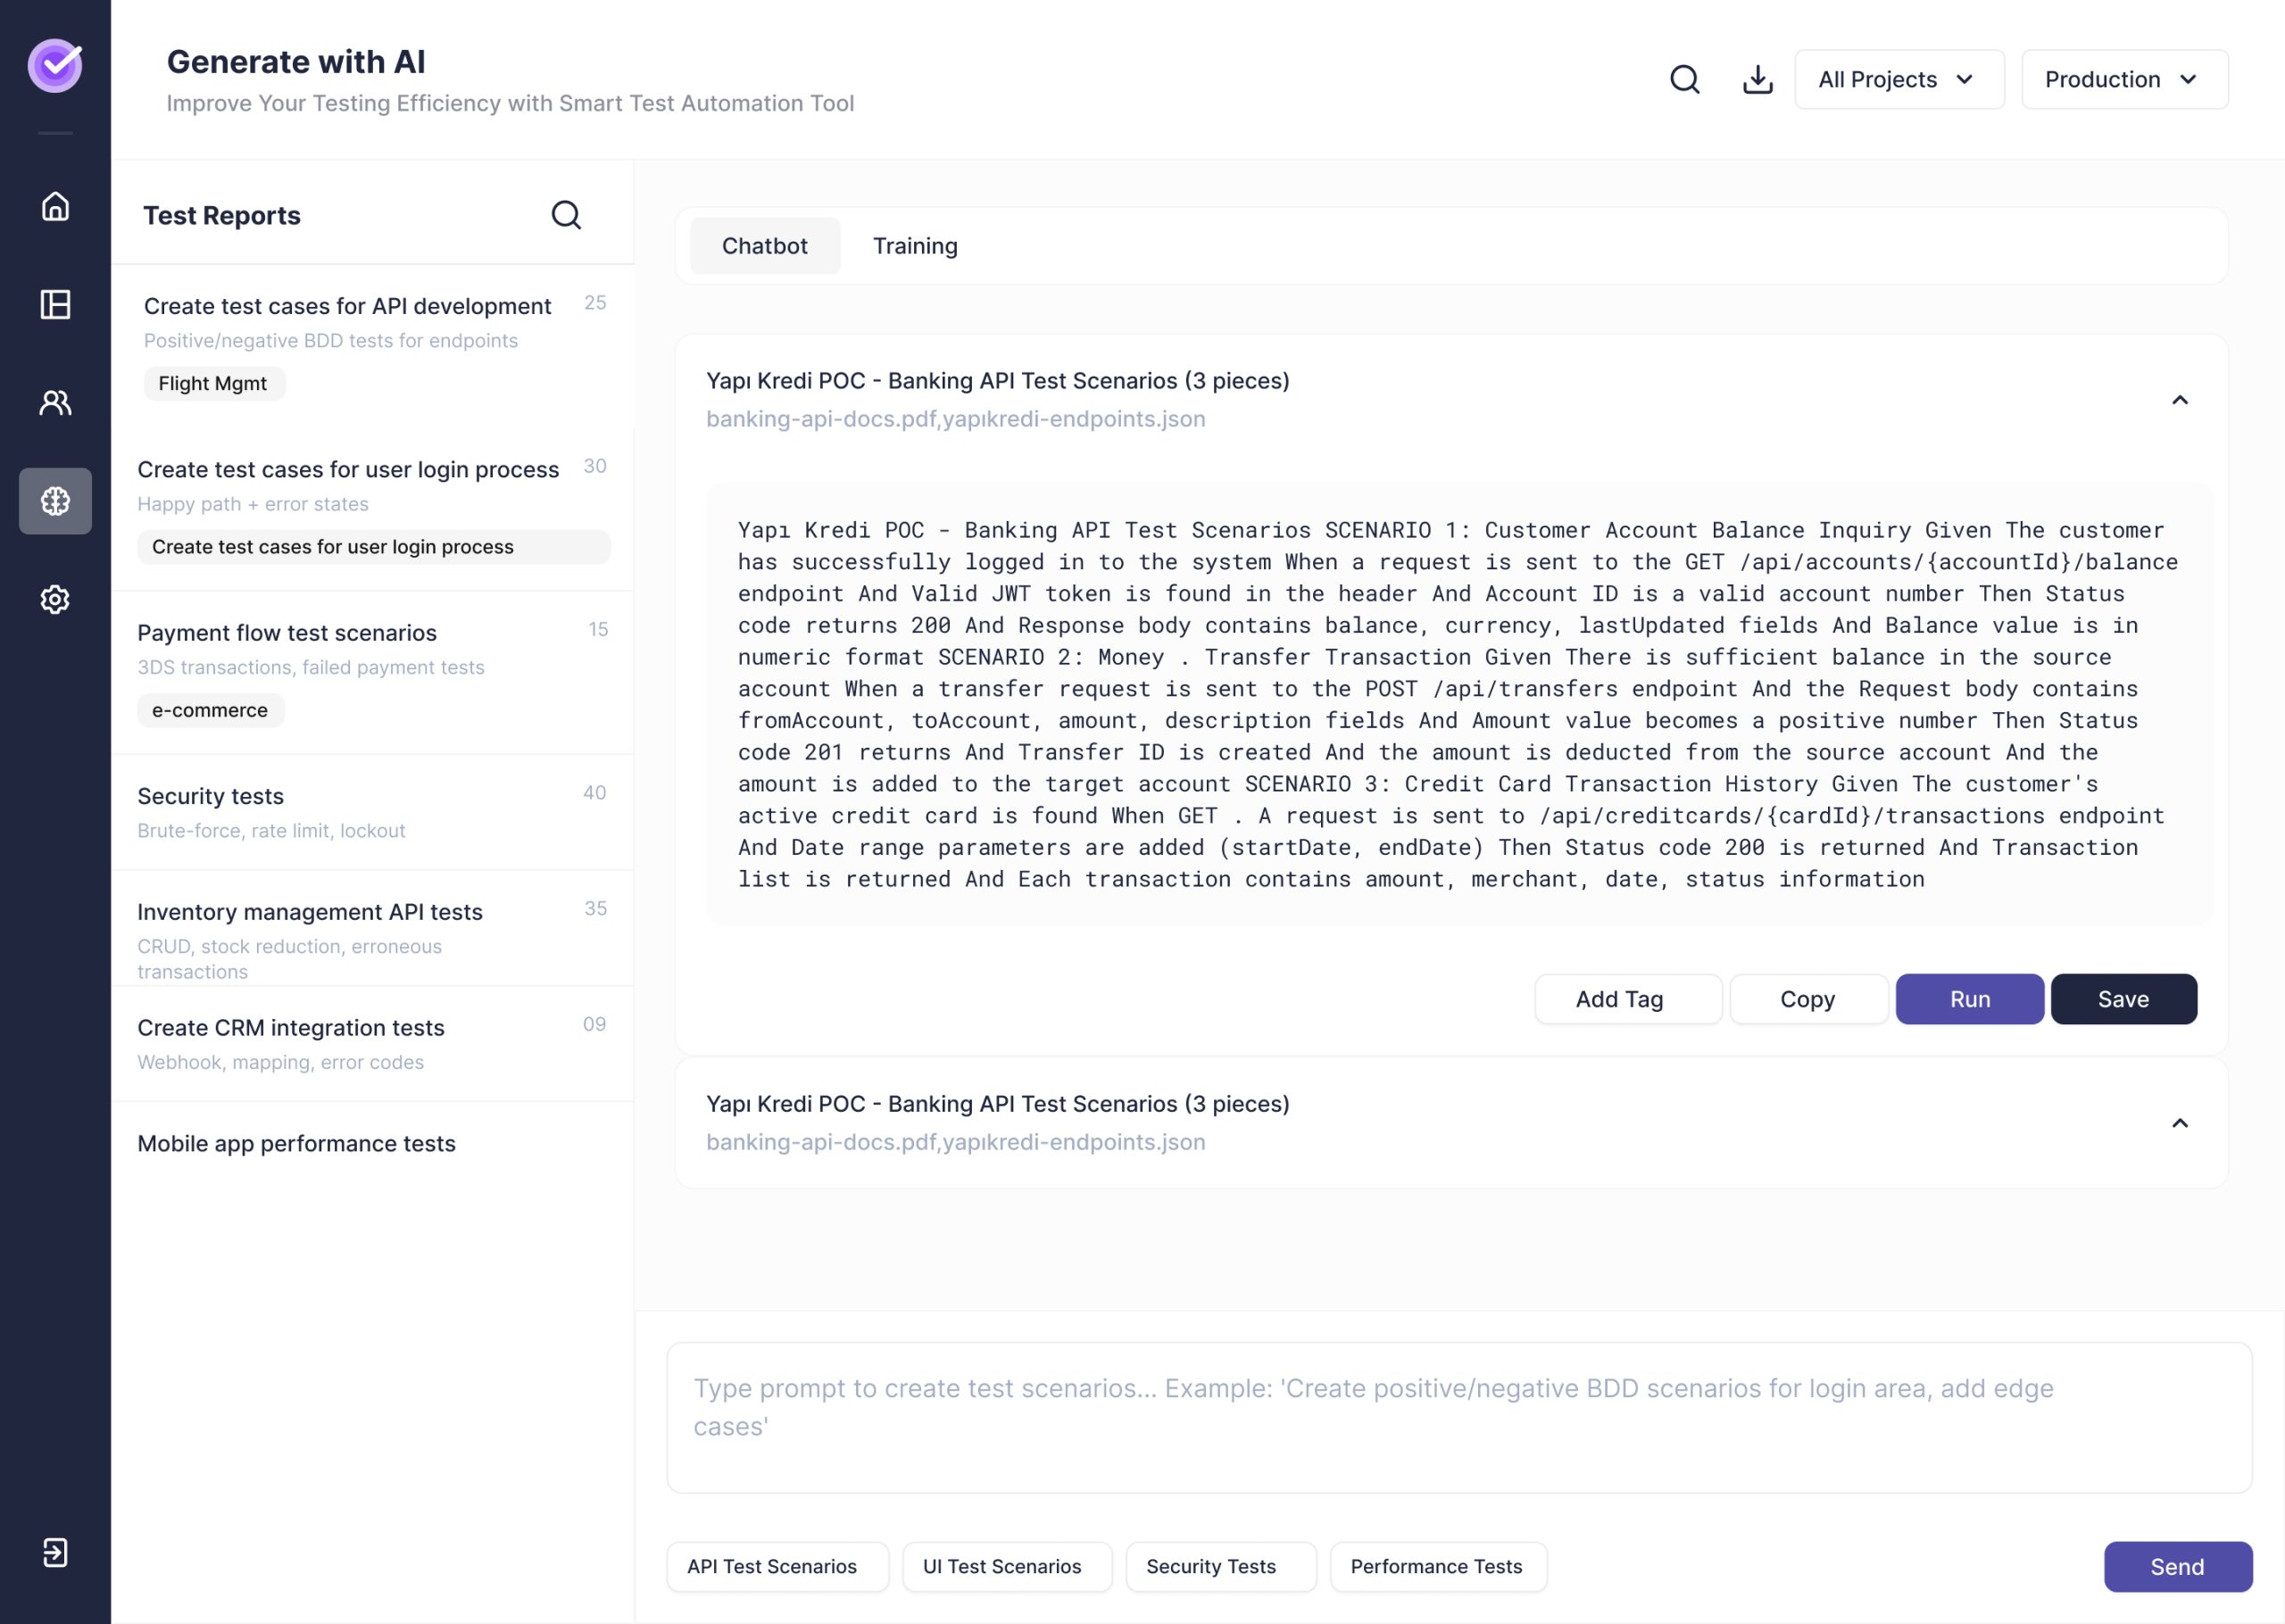Collapse the first Banking API scenarios card

[x=2180, y=400]
